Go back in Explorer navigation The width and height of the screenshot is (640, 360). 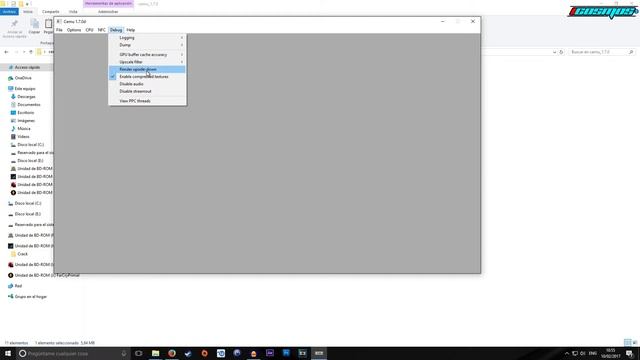tap(6, 52)
